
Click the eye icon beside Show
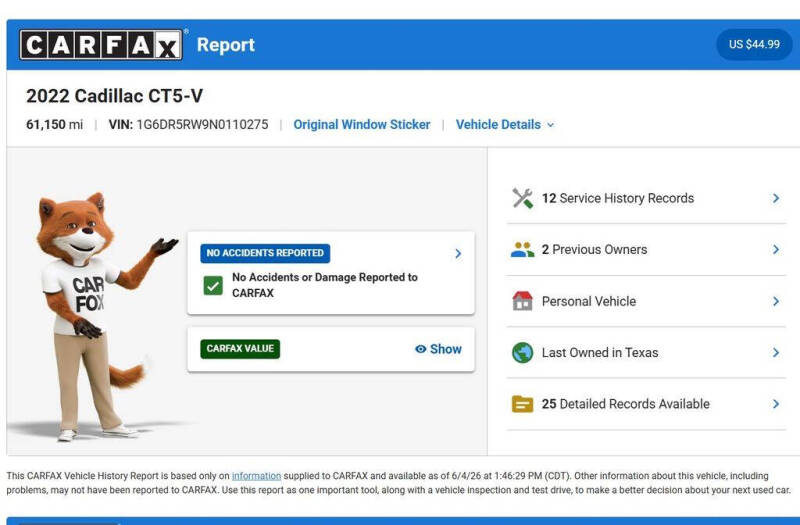coord(420,349)
